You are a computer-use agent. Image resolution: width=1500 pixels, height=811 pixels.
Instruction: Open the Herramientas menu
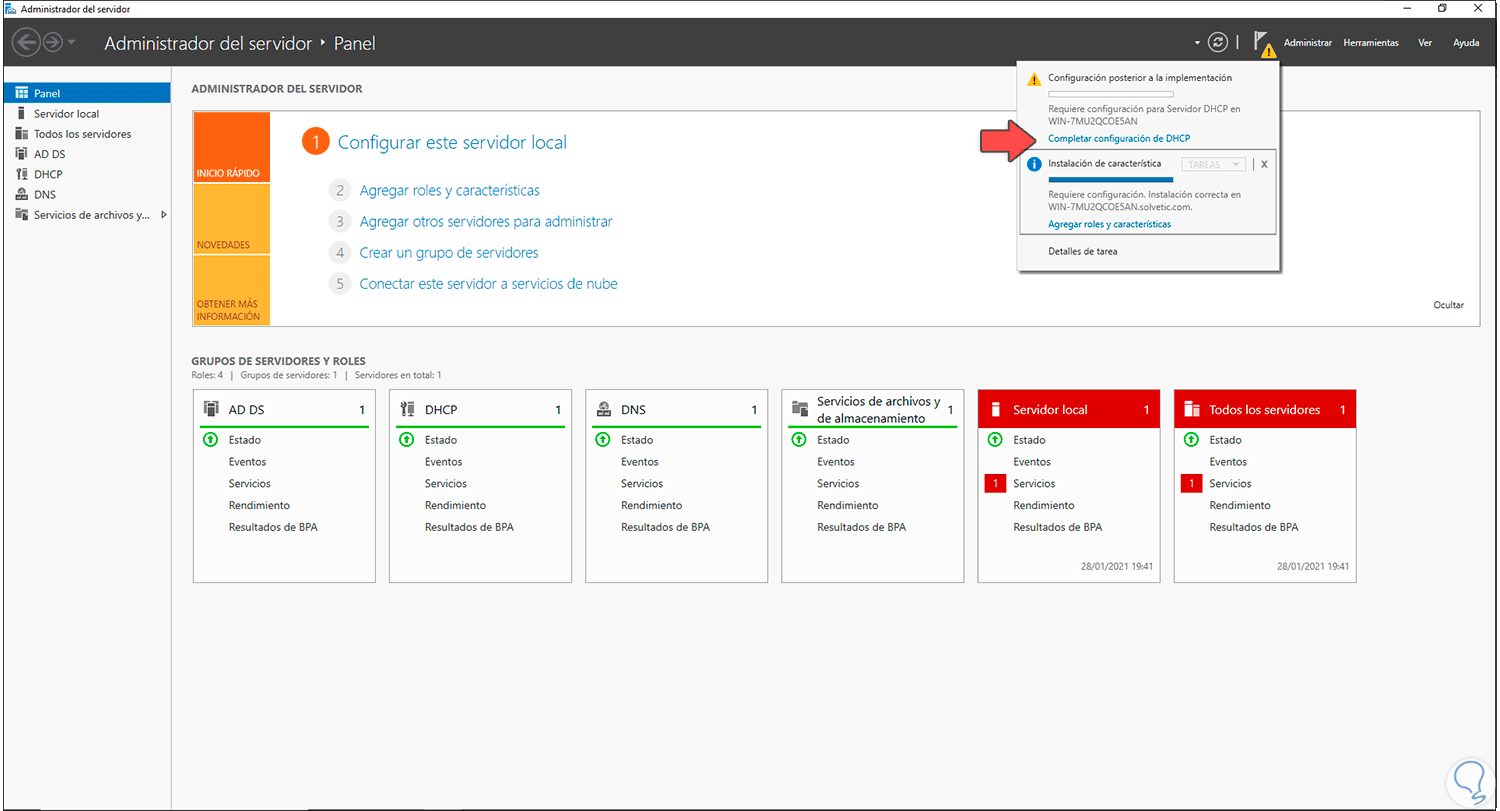(1371, 43)
